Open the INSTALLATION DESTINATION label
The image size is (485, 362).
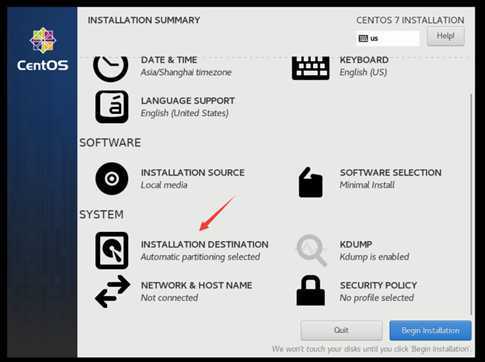205,244
